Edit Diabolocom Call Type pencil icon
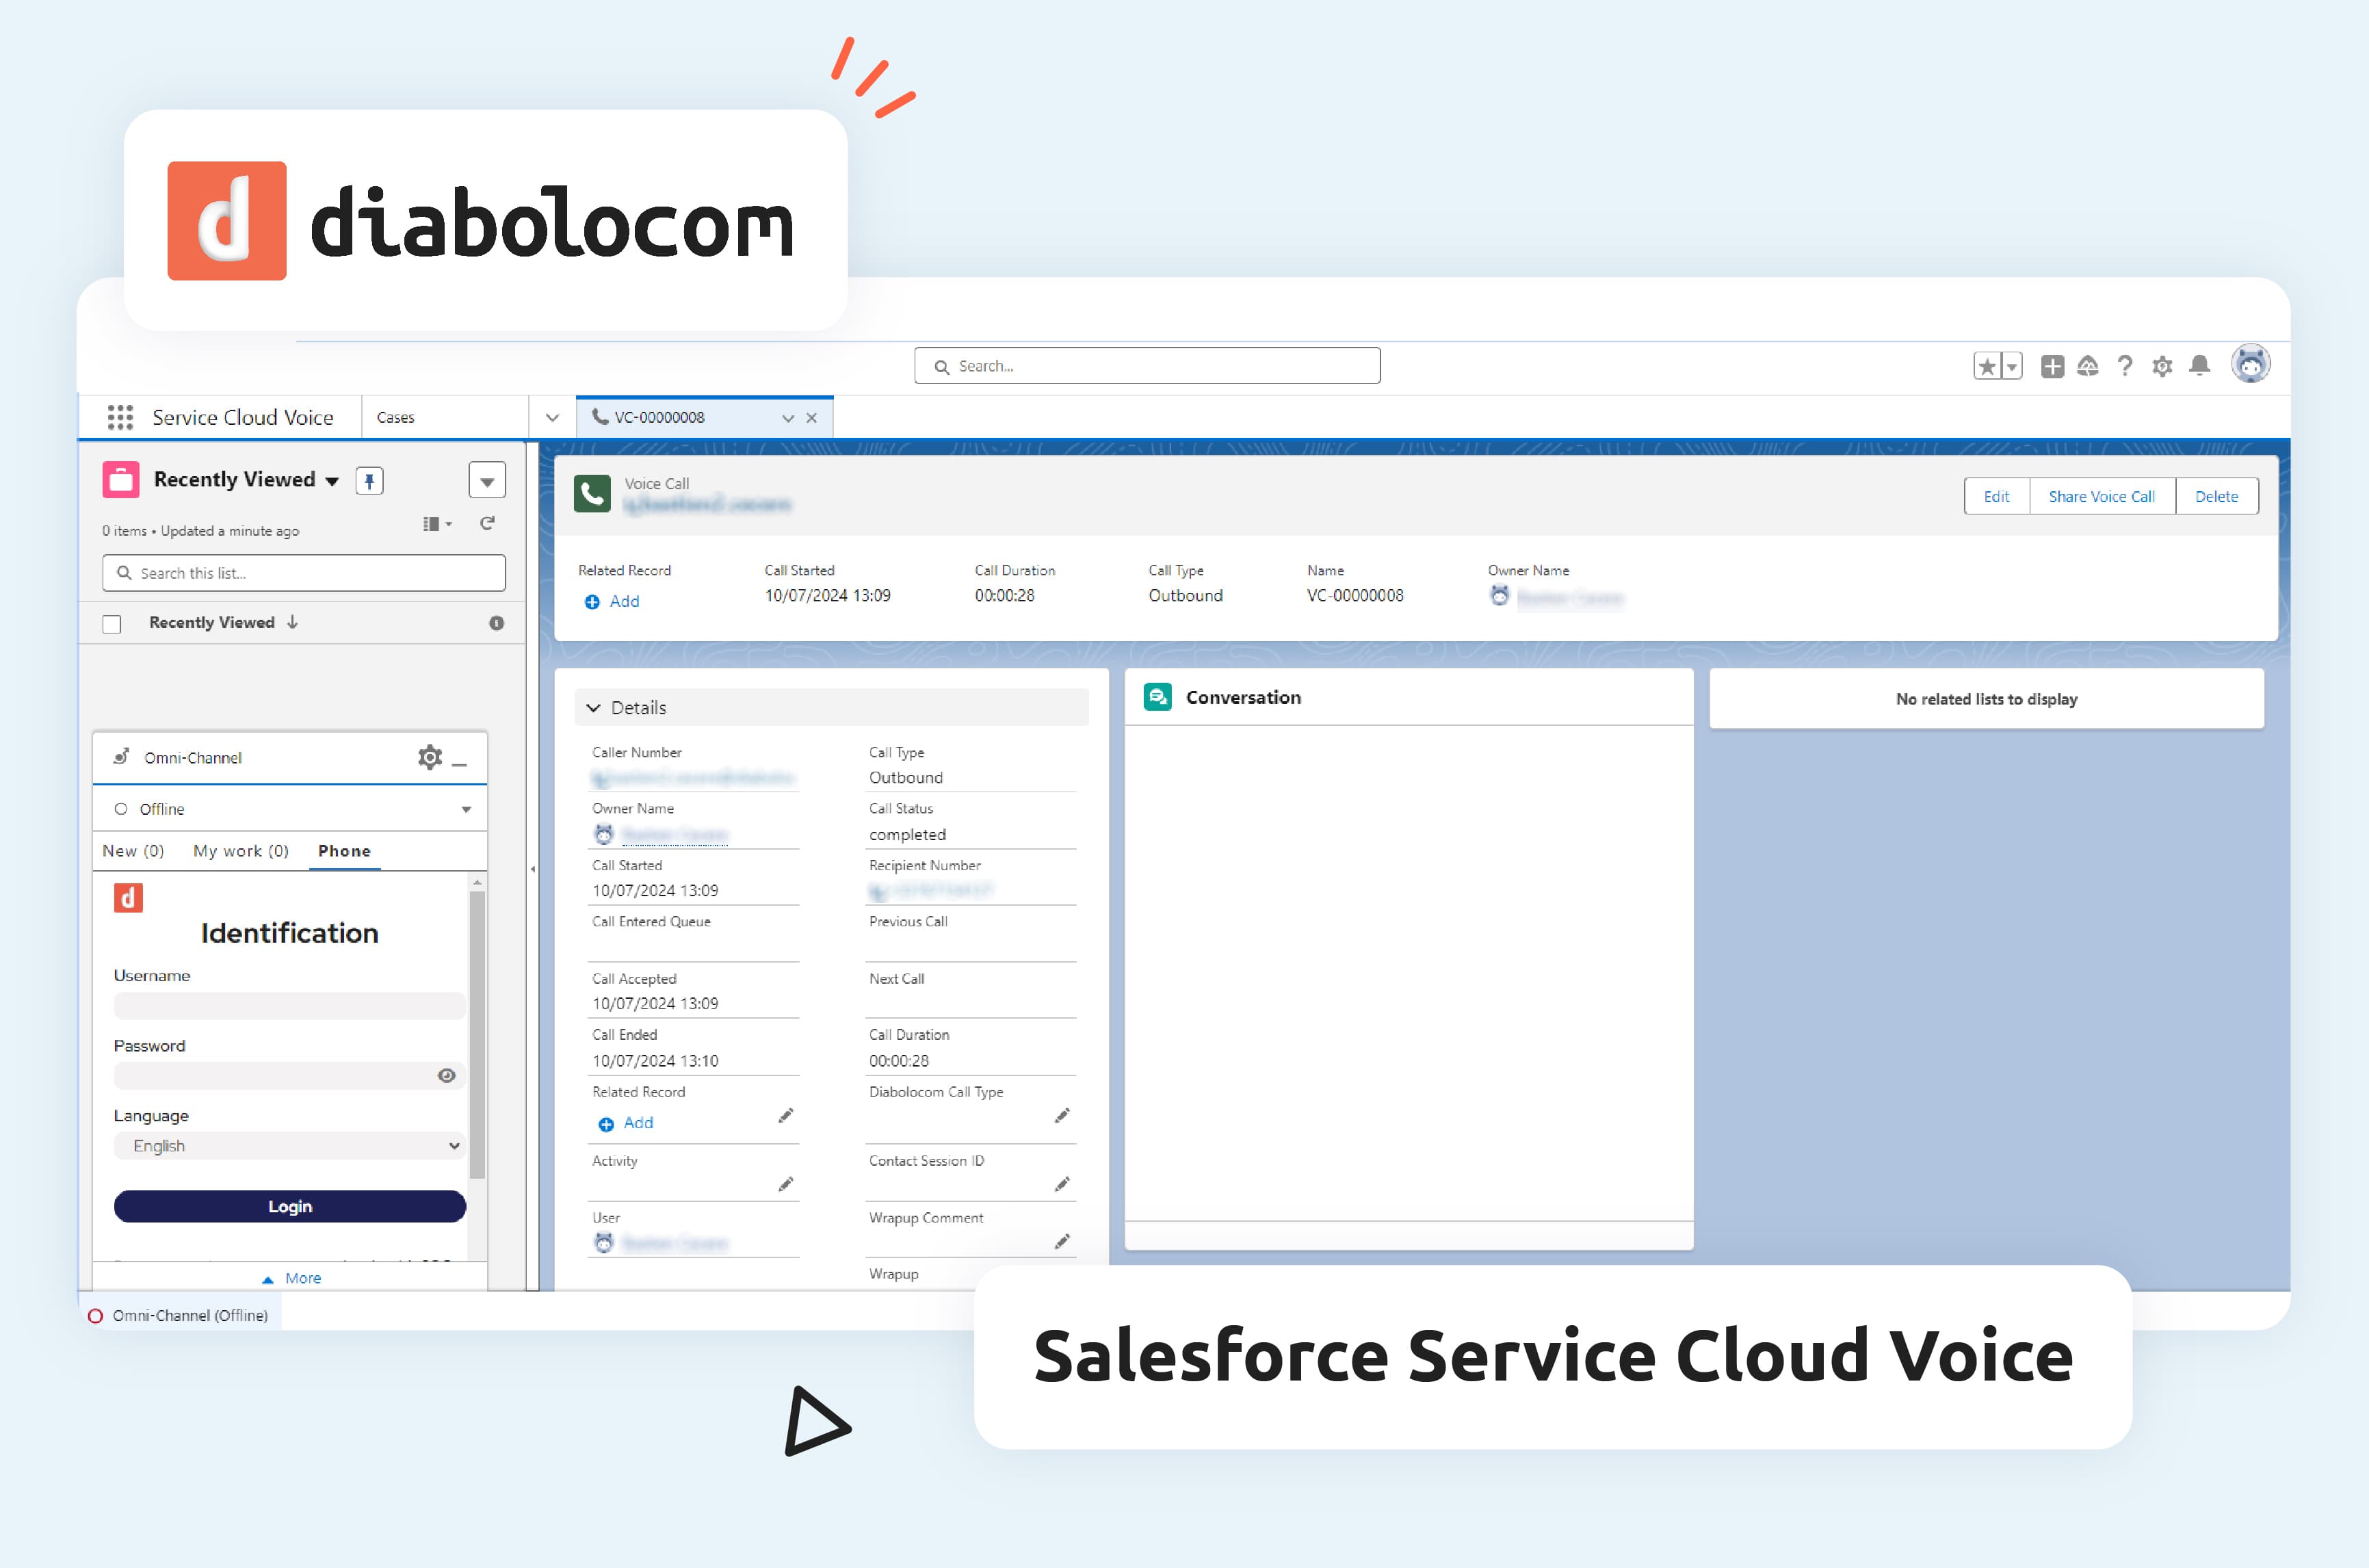 [1062, 1116]
